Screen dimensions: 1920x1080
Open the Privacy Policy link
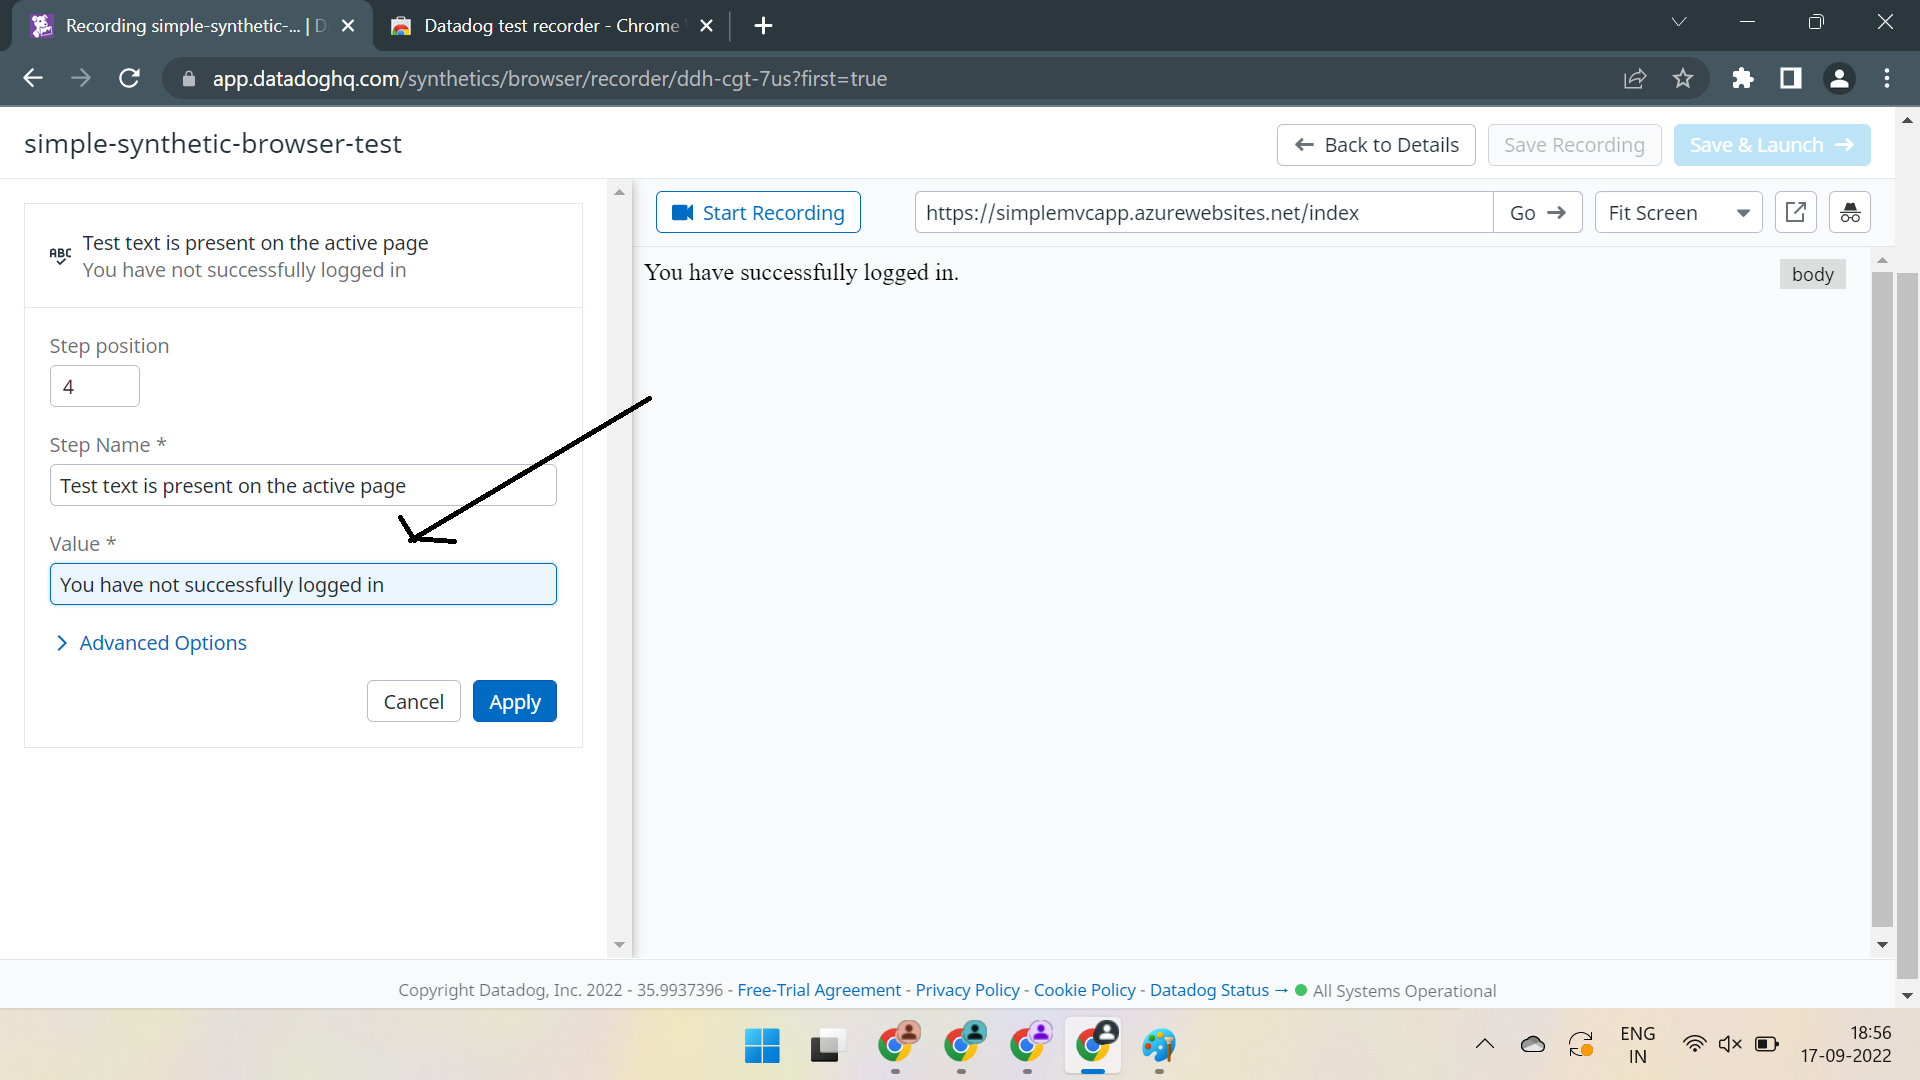tap(967, 990)
